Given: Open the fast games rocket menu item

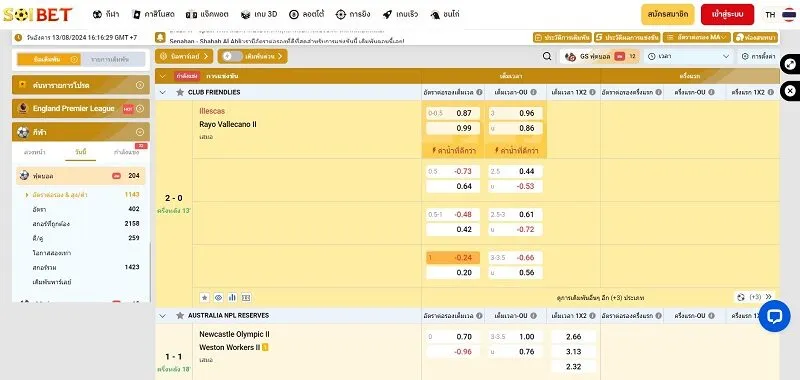Looking at the screenshot, I should click(401, 14).
